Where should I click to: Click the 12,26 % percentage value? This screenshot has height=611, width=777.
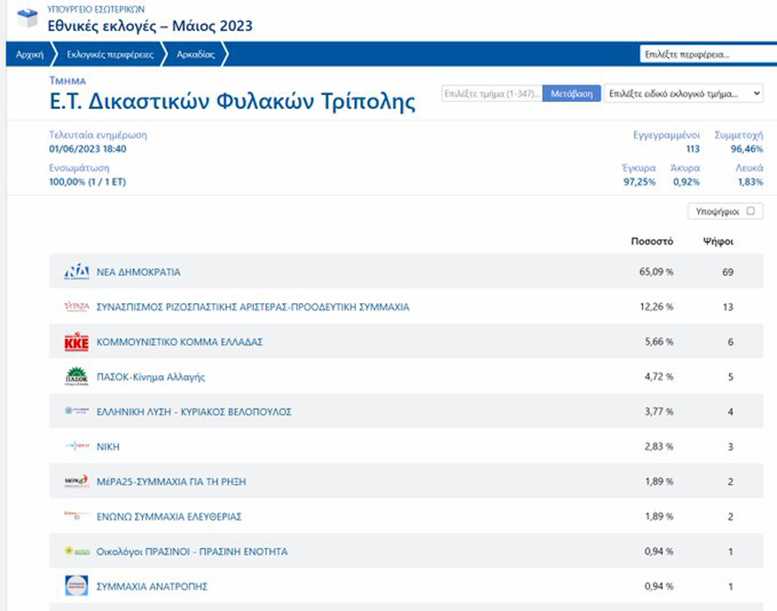pyautogui.click(x=656, y=307)
